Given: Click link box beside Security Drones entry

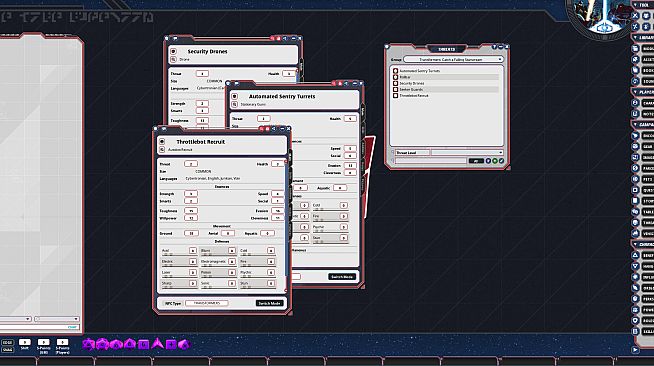Looking at the screenshot, I should pos(395,83).
